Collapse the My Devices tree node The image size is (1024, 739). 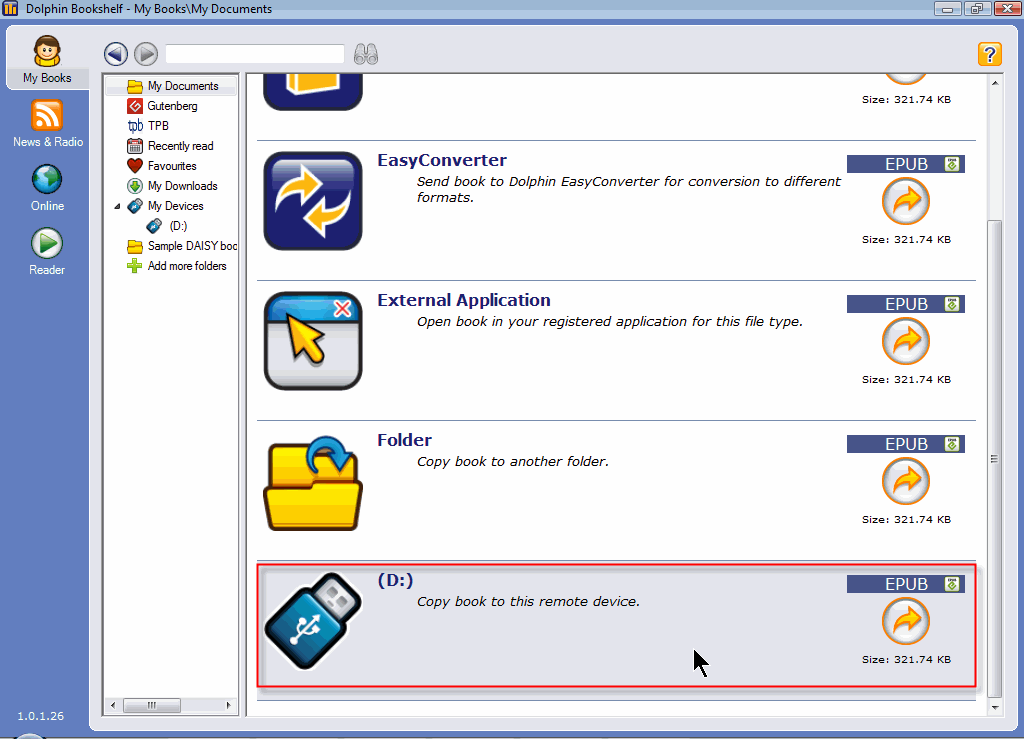pyautogui.click(x=118, y=206)
